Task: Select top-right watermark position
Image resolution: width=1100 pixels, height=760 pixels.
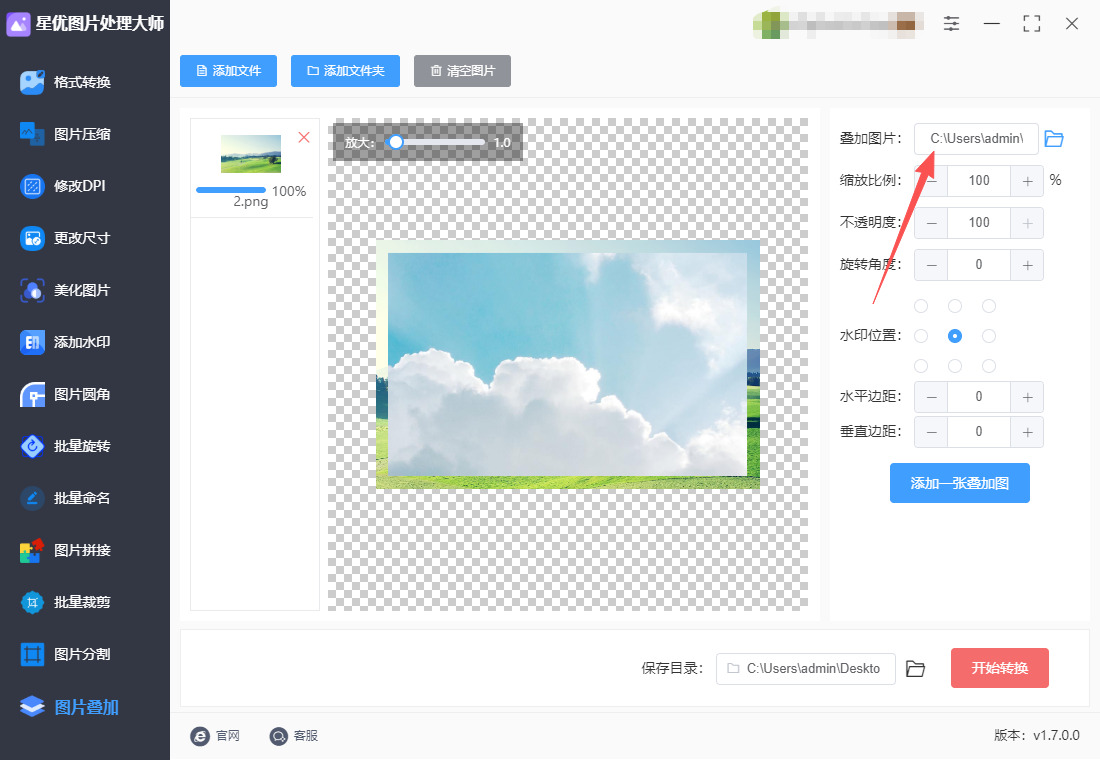Action: tap(989, 306)
